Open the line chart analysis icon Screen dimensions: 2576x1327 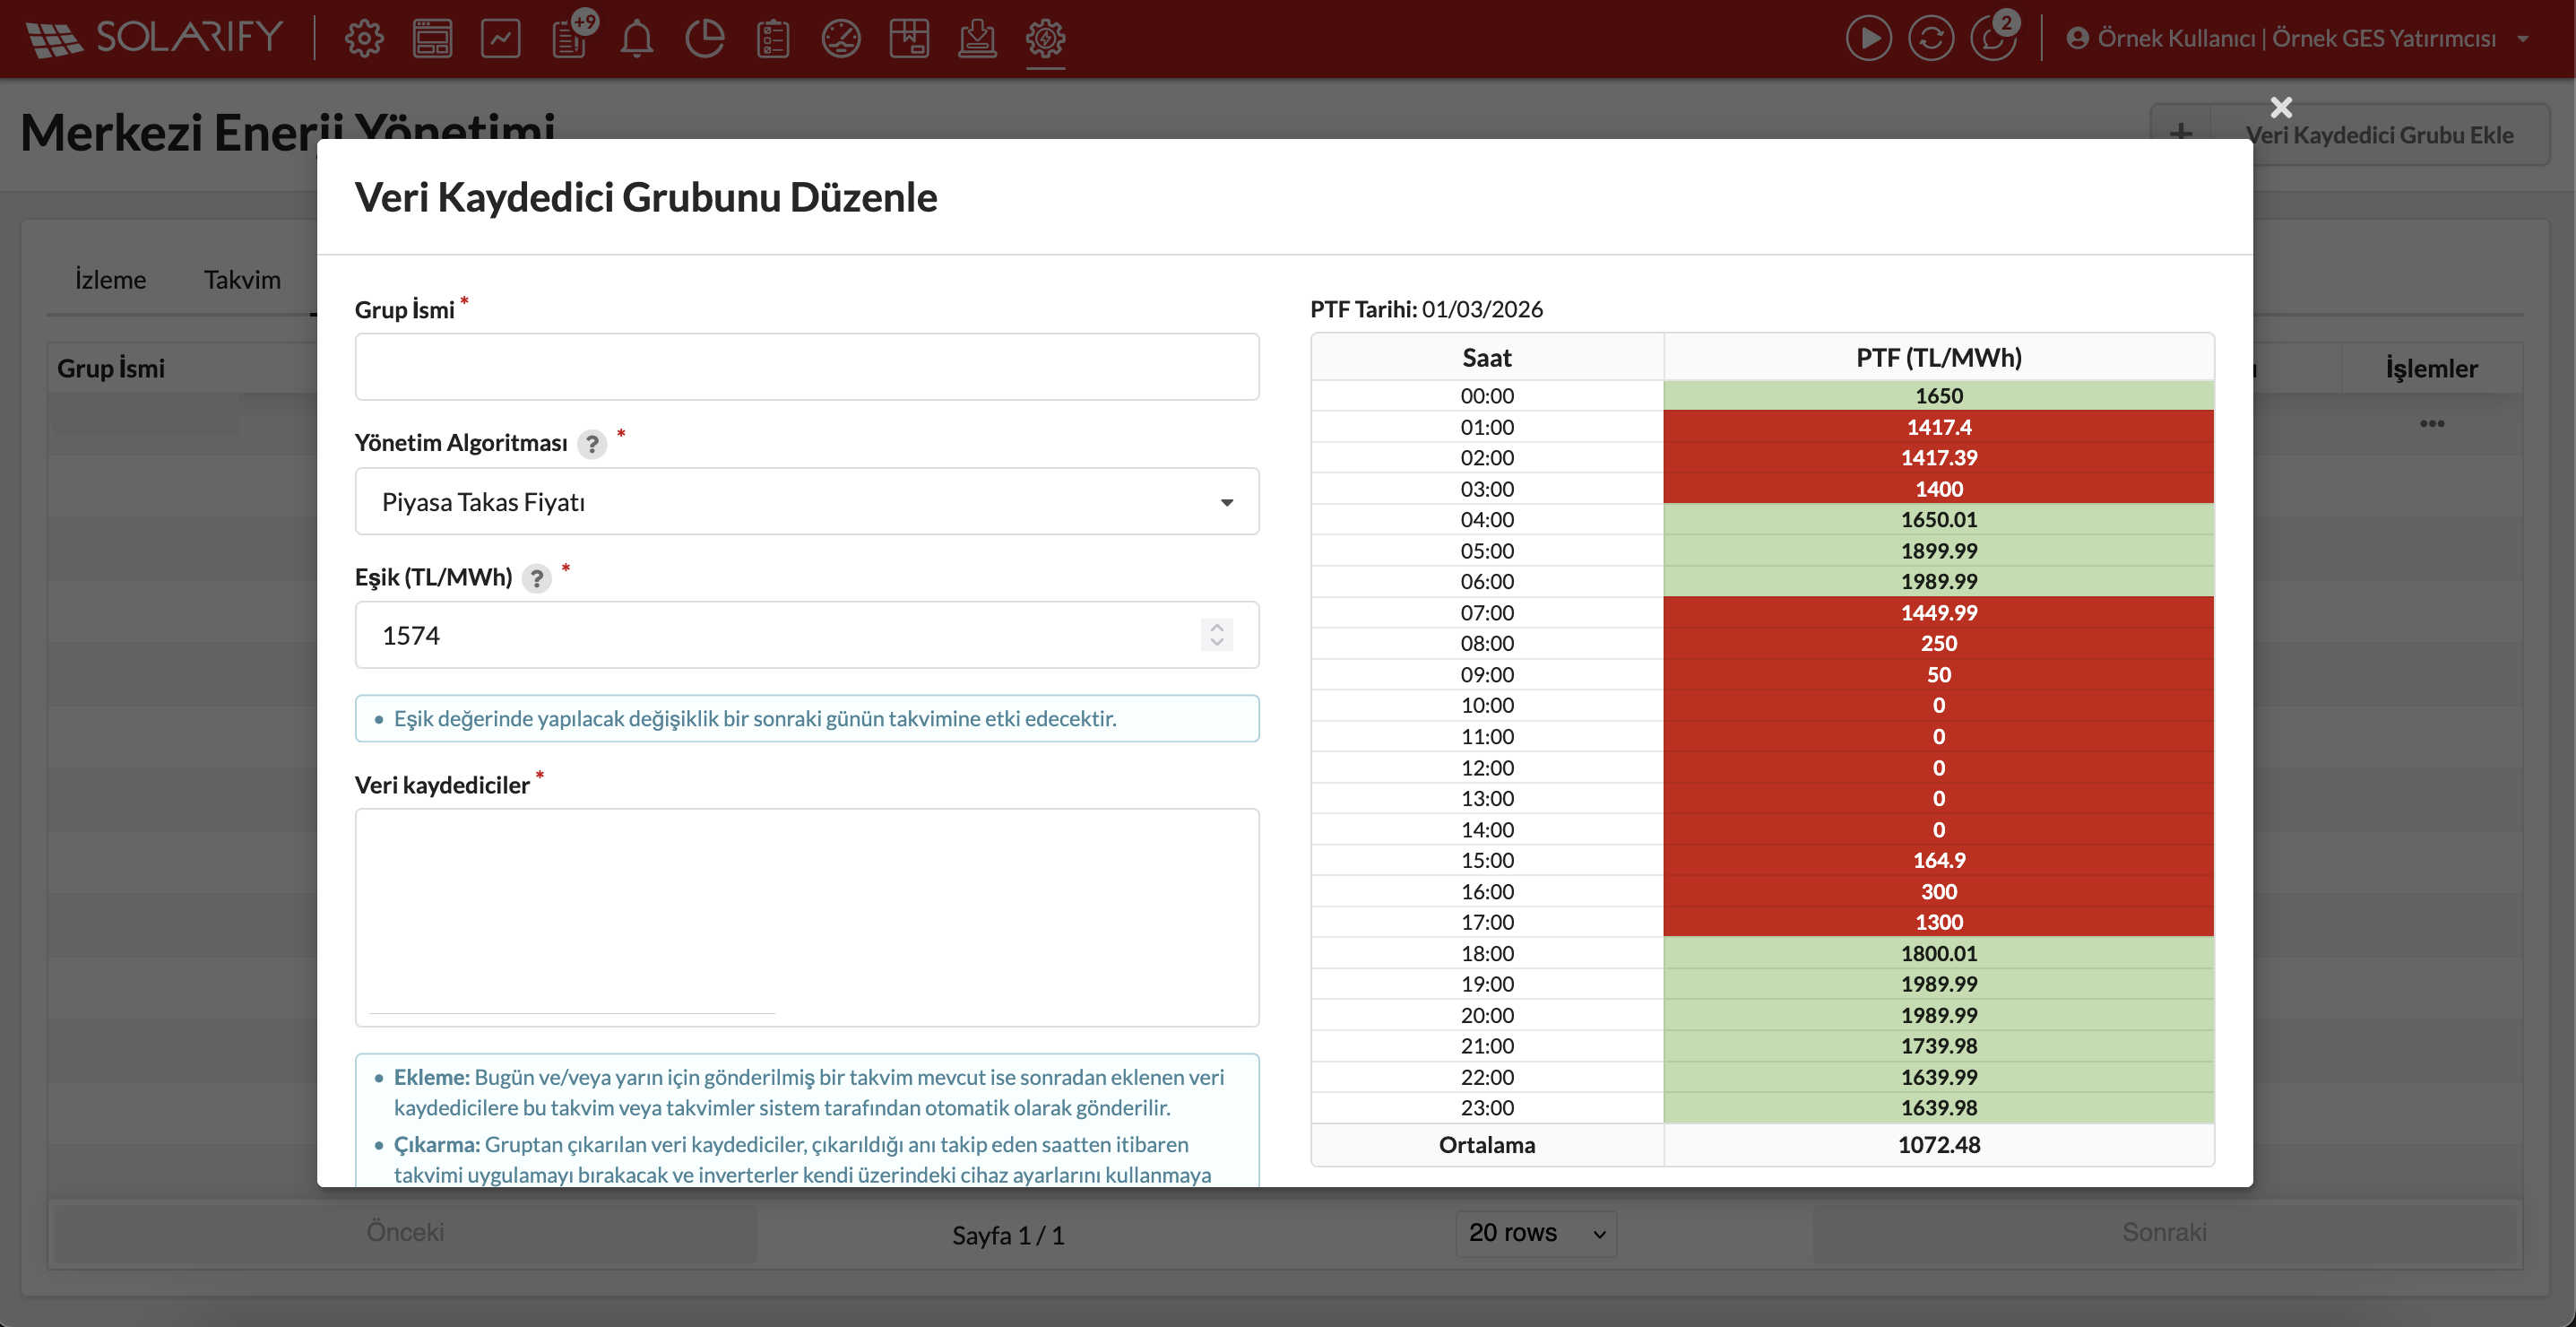[500, 39]
